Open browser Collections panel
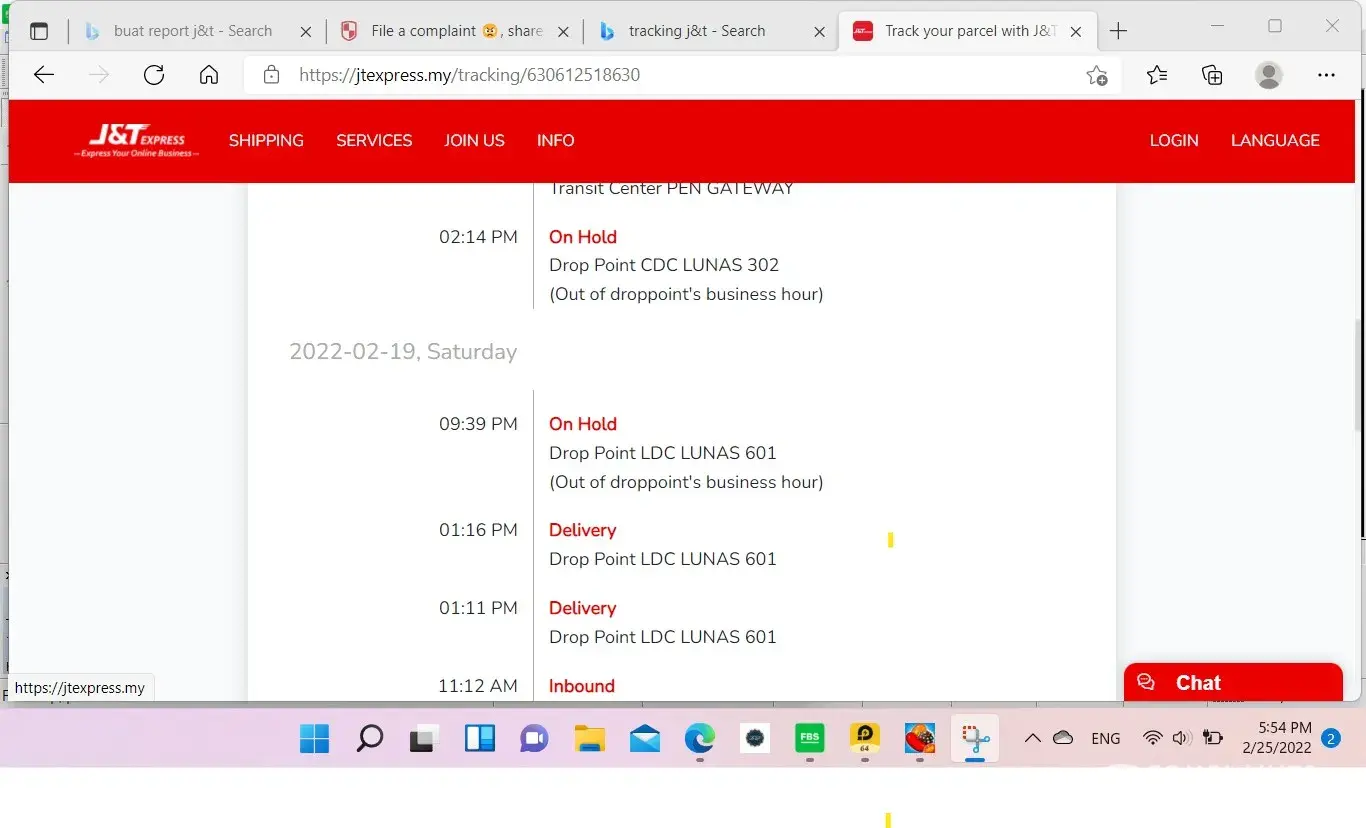The image size is (1366, 828). coord(1212,75)
